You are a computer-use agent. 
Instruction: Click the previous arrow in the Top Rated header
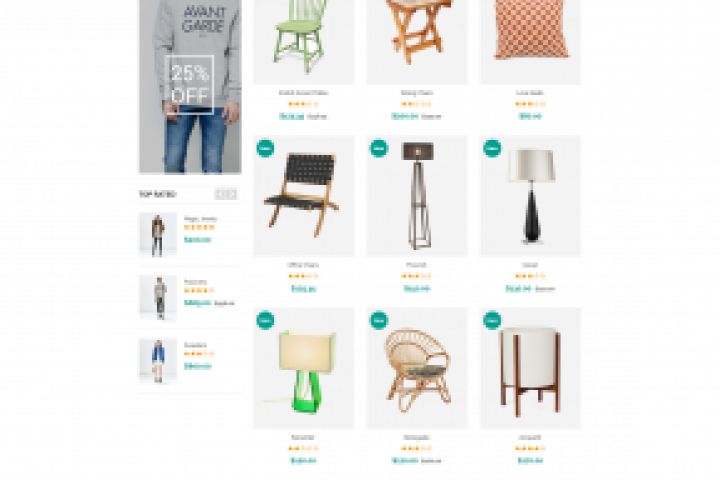pos(220,194)
